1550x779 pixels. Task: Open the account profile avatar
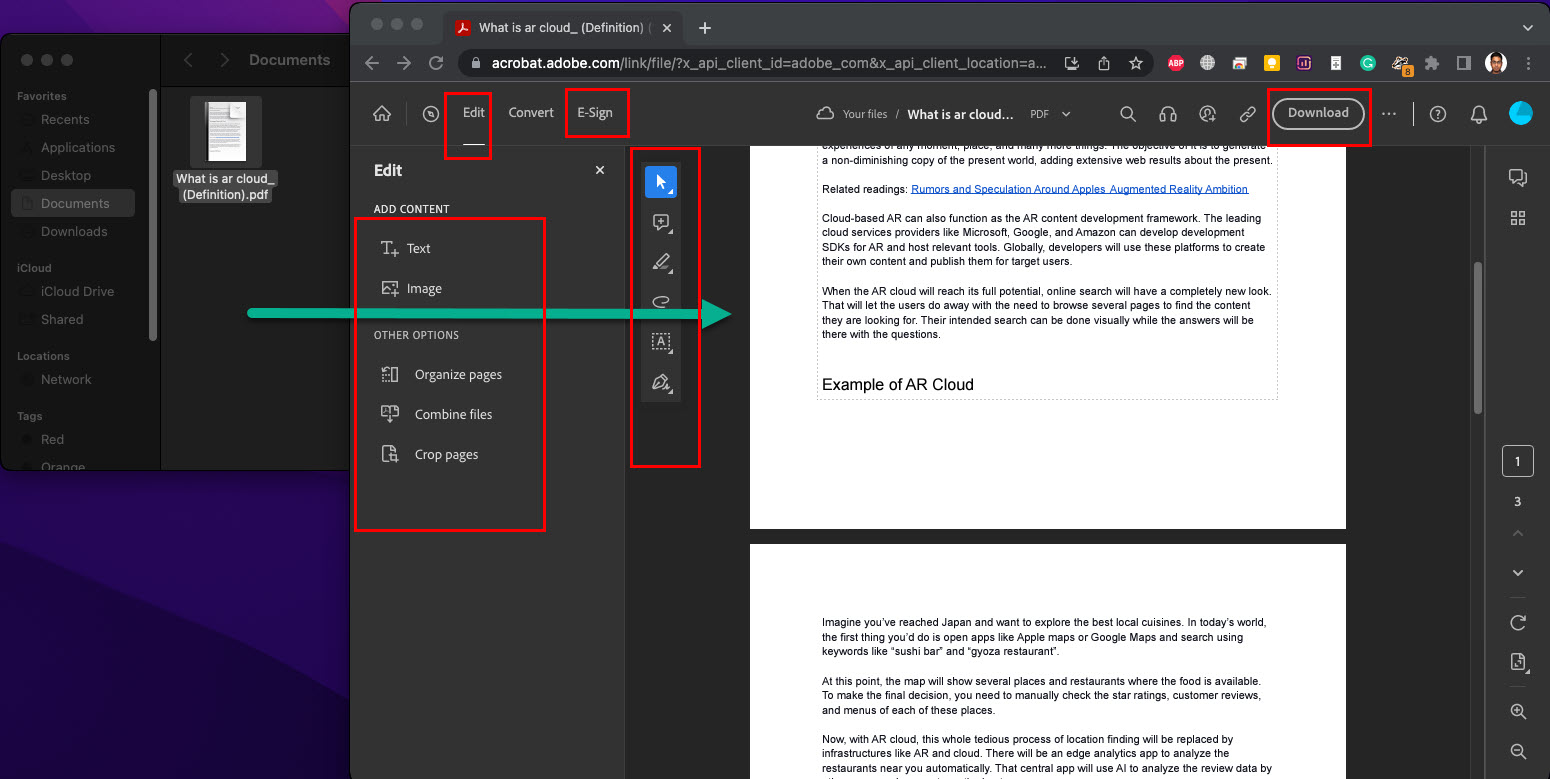(1520, 113)
